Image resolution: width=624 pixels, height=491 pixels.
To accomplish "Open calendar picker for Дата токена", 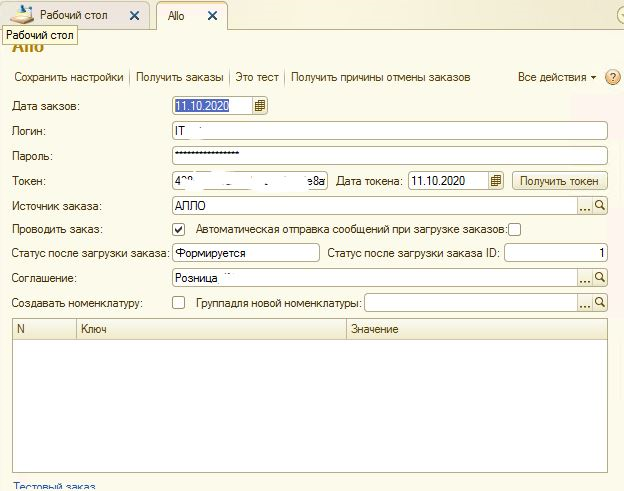I will (x=495, y=181).
